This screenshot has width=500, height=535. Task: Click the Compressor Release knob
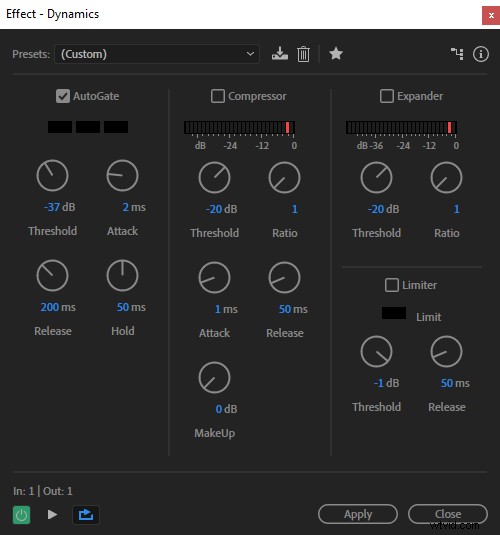(284, 277)
